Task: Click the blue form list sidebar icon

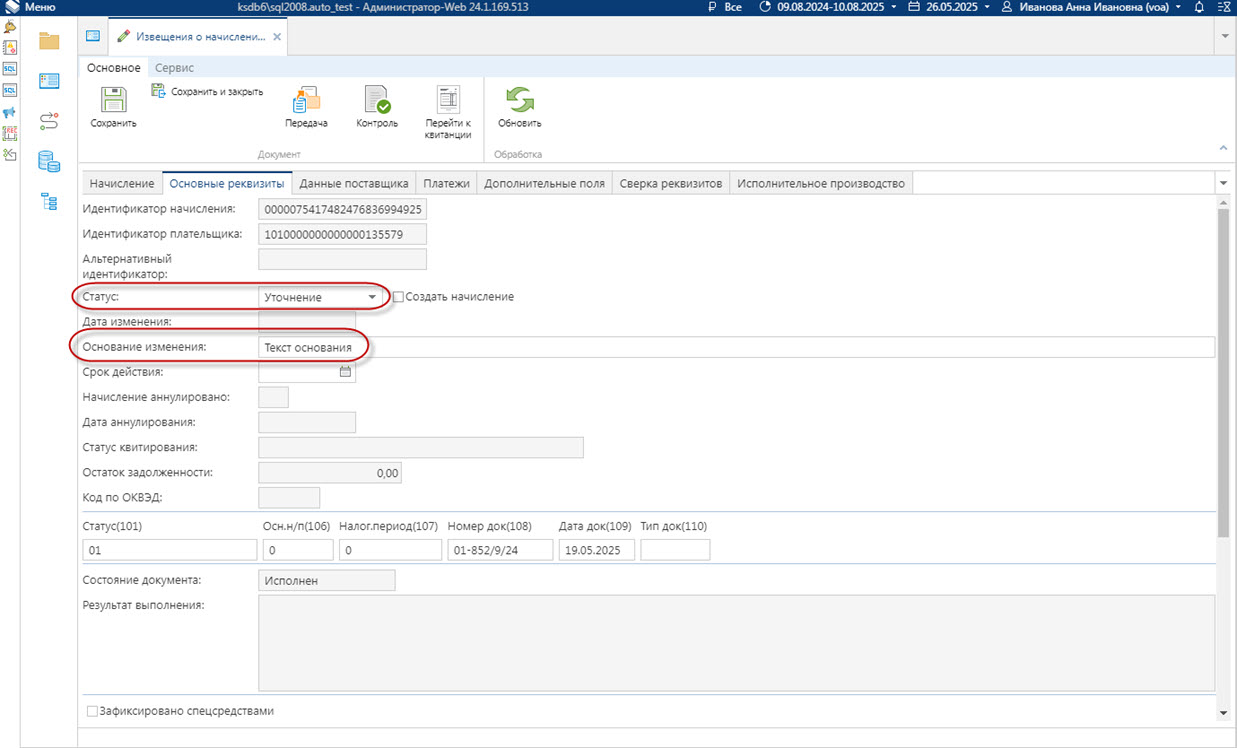Action: pyautogui.click(x=49, y=81)
